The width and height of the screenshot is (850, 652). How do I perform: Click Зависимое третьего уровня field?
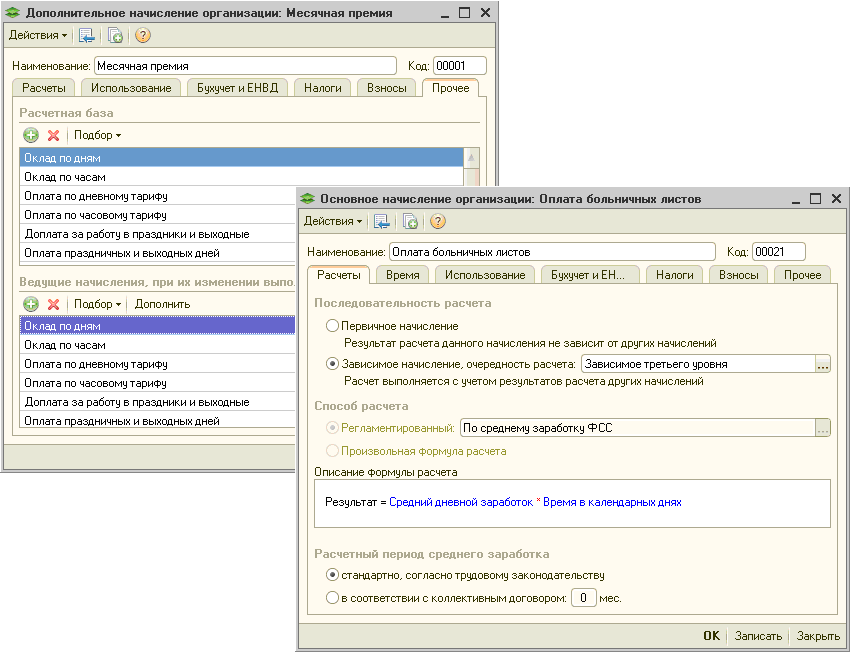(698, 364)
